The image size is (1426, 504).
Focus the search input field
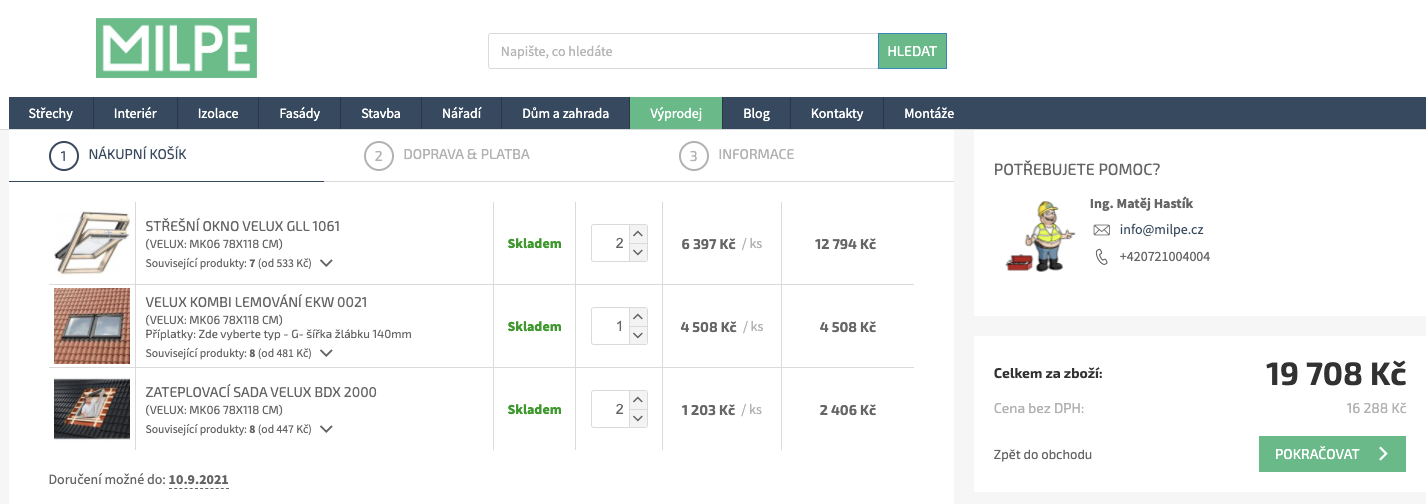[x=683, y=51]
